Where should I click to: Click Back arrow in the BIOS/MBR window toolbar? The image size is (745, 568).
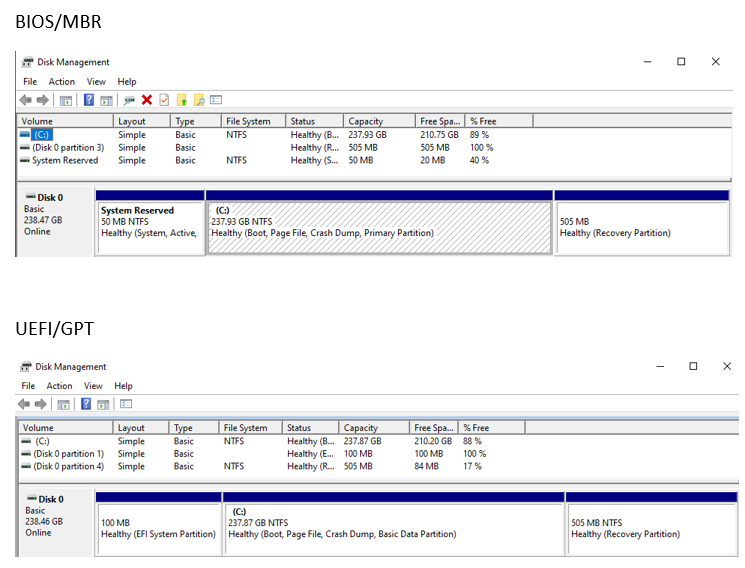click(26, 100)
